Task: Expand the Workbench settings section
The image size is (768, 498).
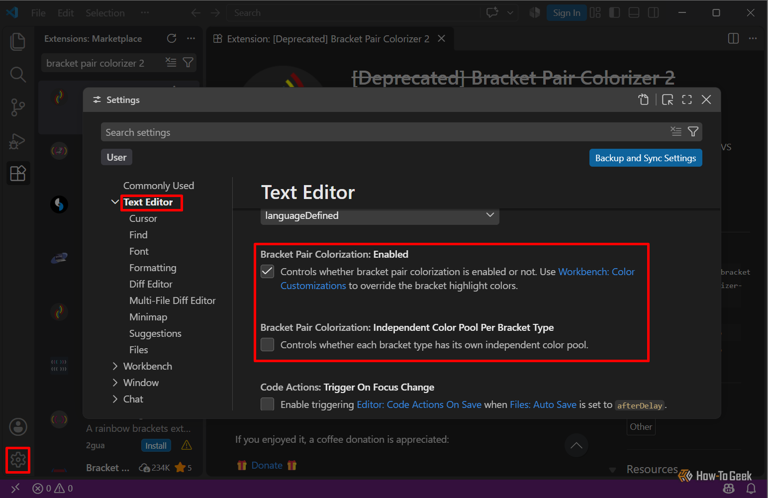Action: click(115, 366)
